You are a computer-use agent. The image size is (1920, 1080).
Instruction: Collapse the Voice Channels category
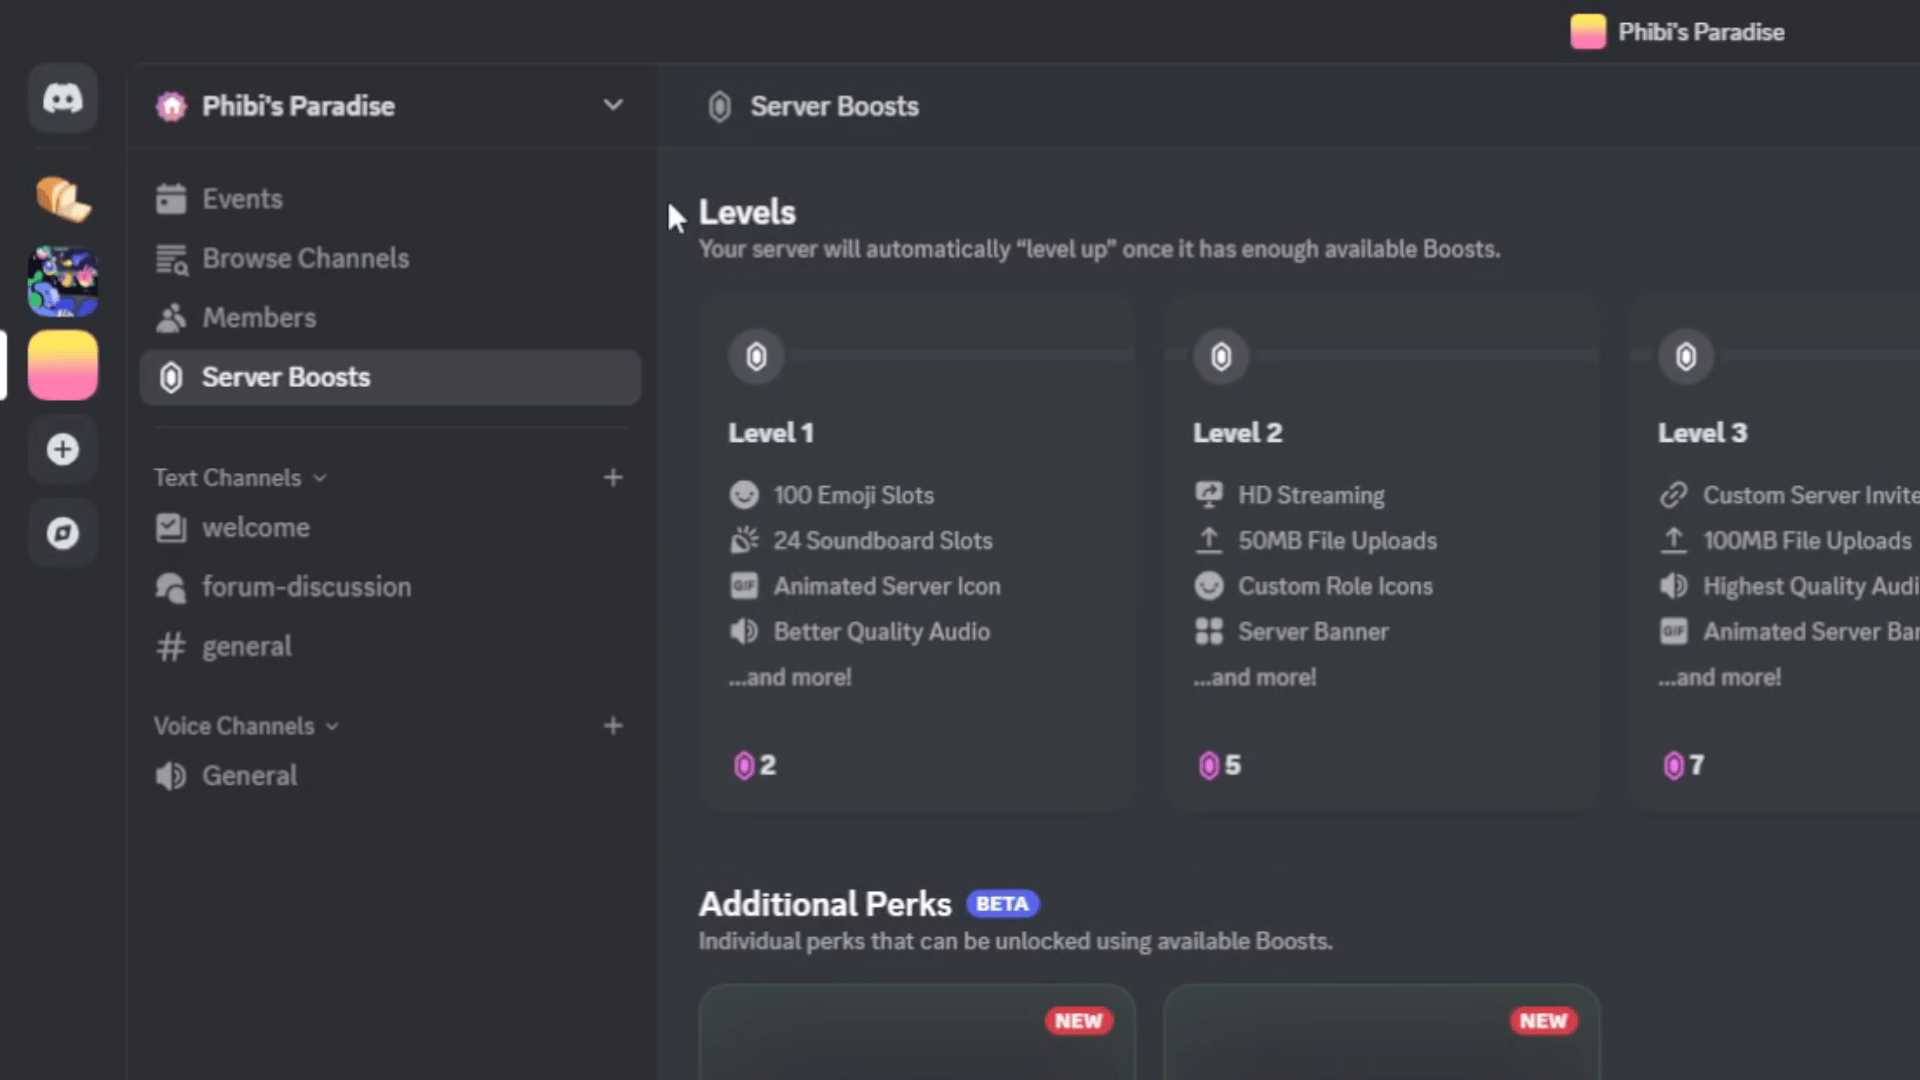(x=333, y=726)
